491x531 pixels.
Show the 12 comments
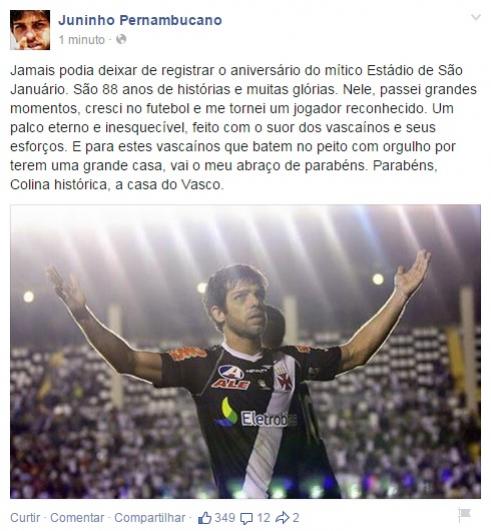tap(263, 517)
